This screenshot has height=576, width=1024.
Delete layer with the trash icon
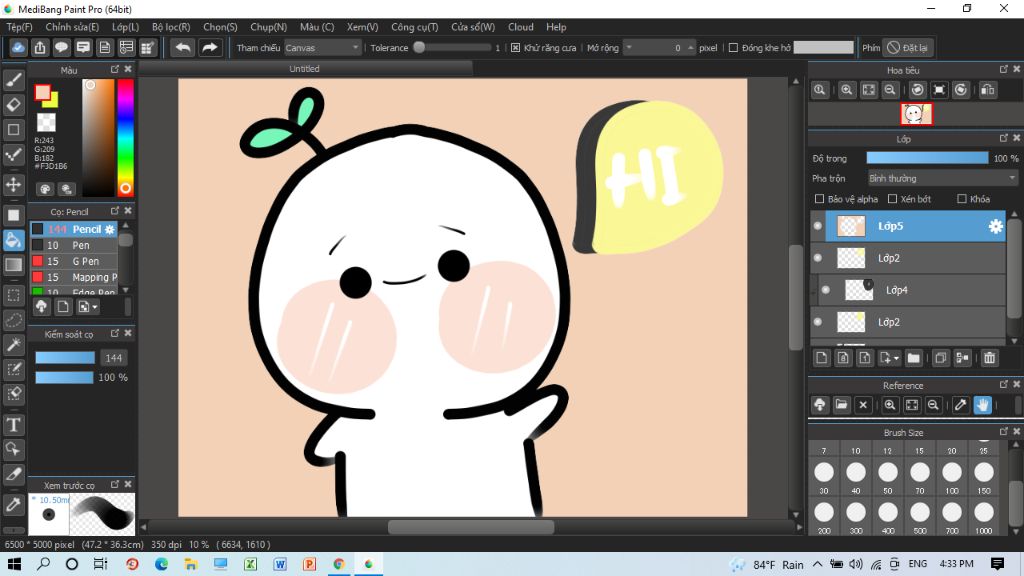(990, 358)
